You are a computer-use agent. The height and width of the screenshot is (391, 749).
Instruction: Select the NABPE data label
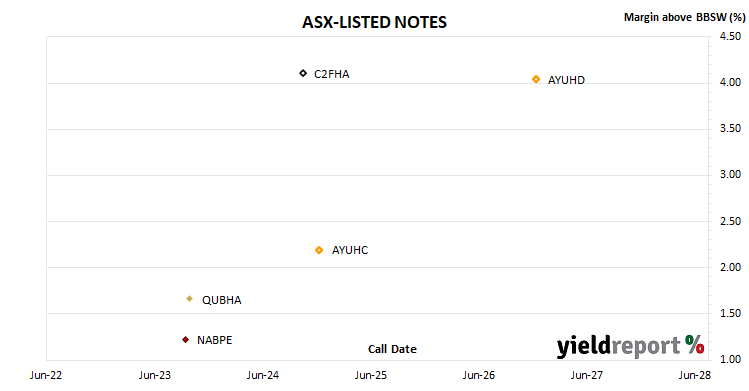tap(214, 340)
